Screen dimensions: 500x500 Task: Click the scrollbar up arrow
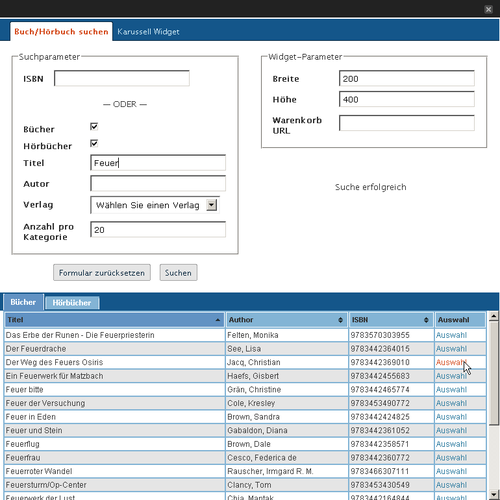coord(494,316)
